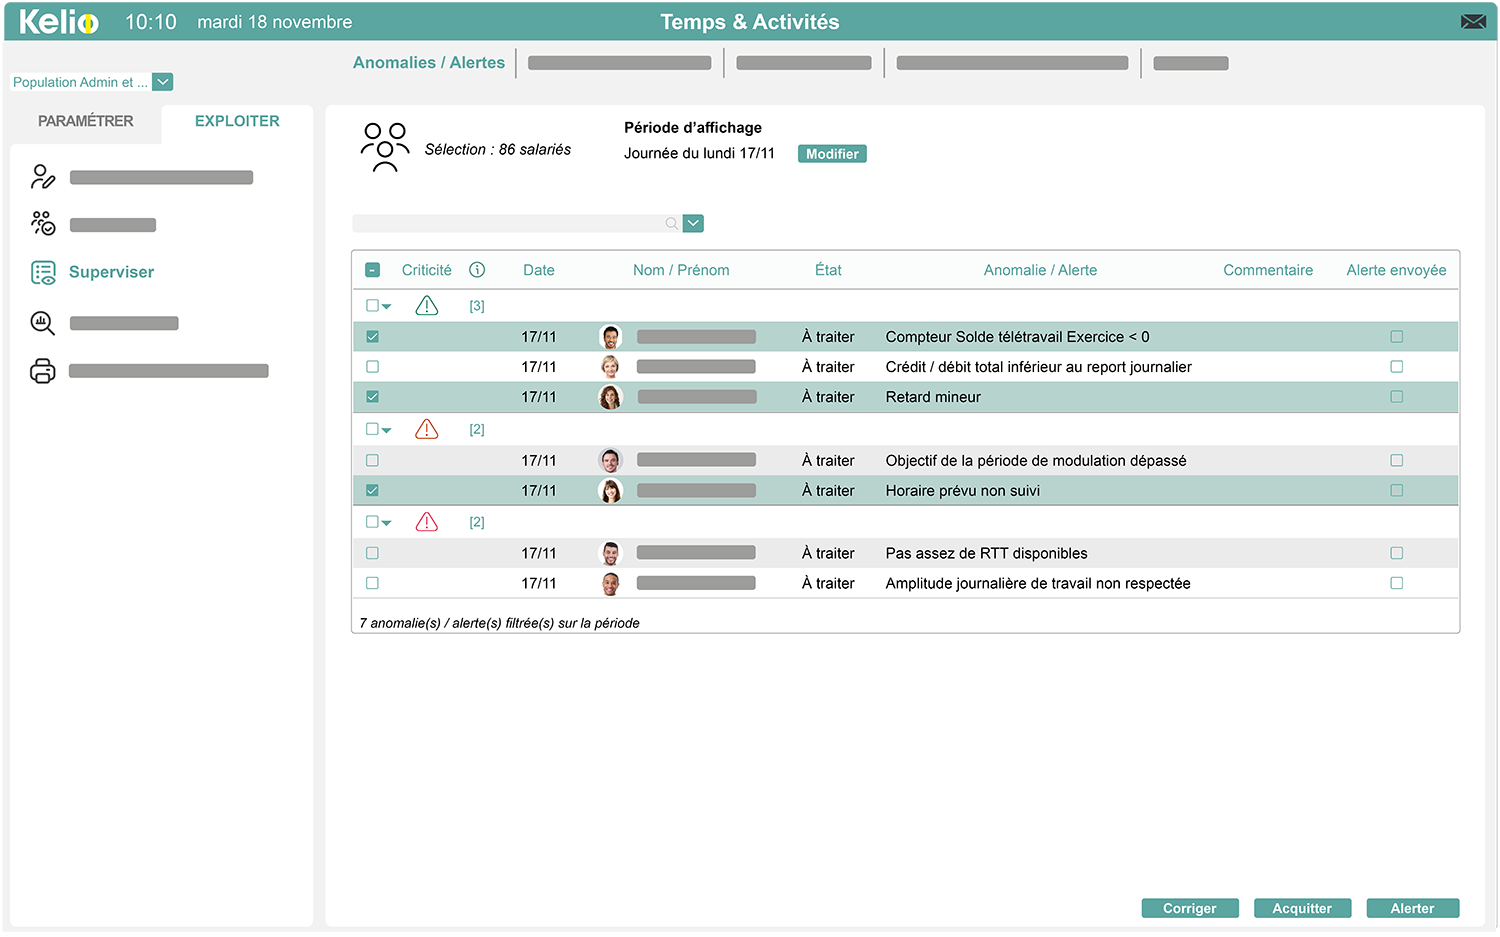
Task: Click the Modifier button for display period
Action: 832,153
